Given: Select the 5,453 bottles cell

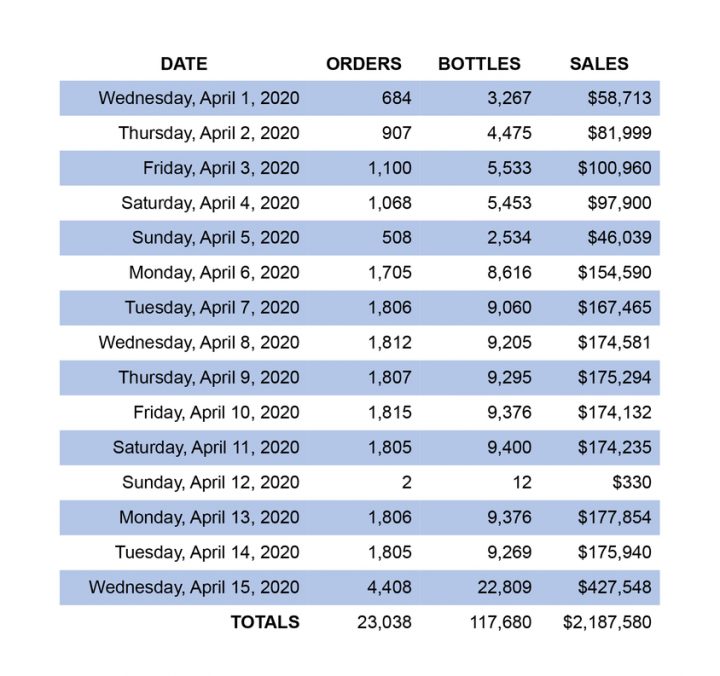Looking at the screenshot, I should pos(509,203).
